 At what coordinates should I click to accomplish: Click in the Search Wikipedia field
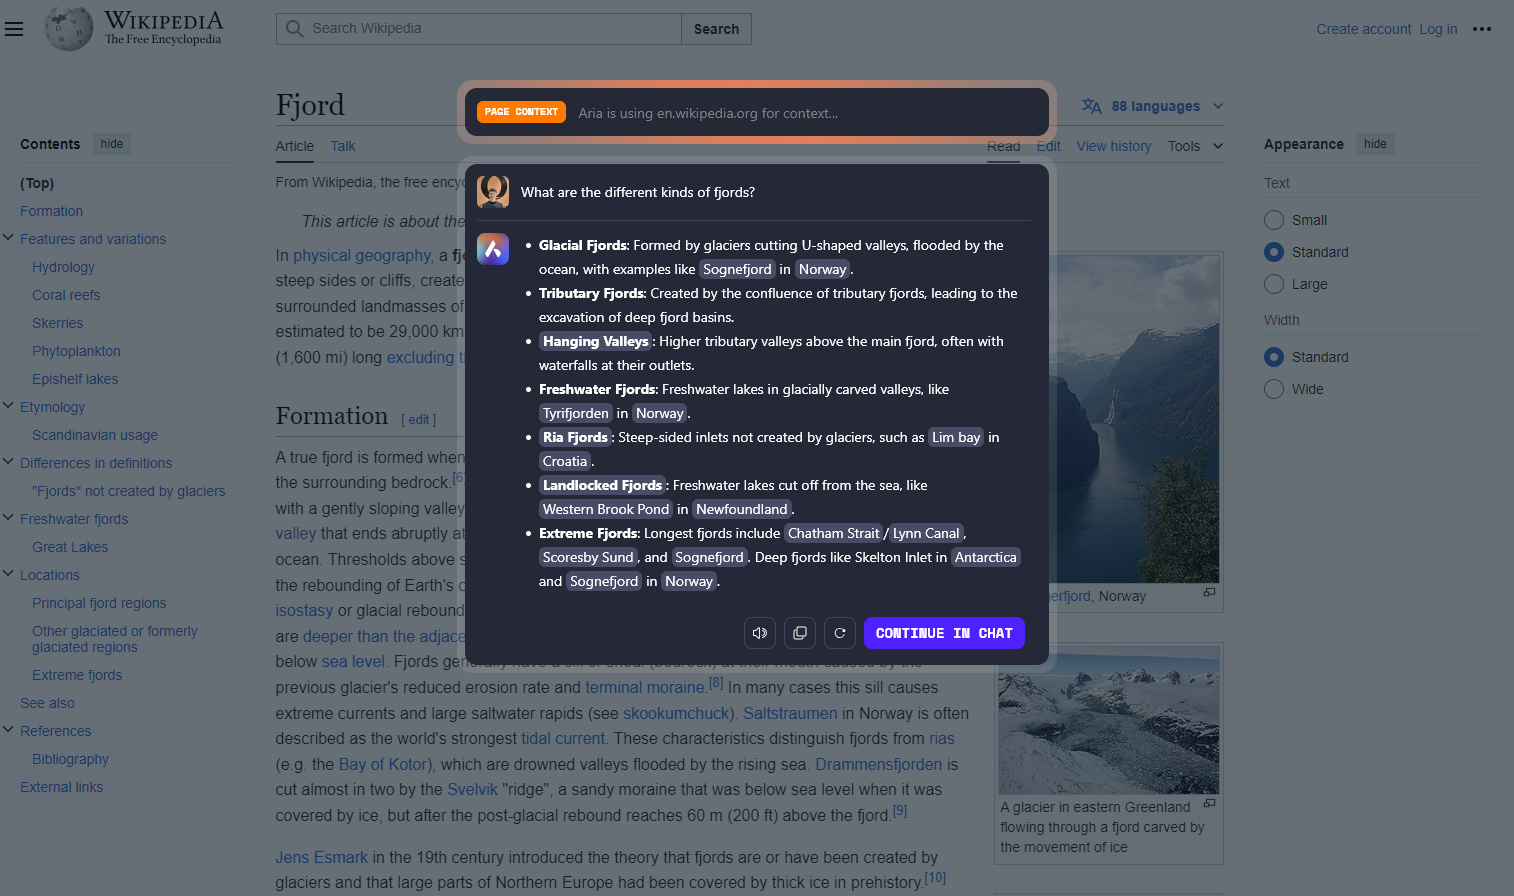click(480, 29)
